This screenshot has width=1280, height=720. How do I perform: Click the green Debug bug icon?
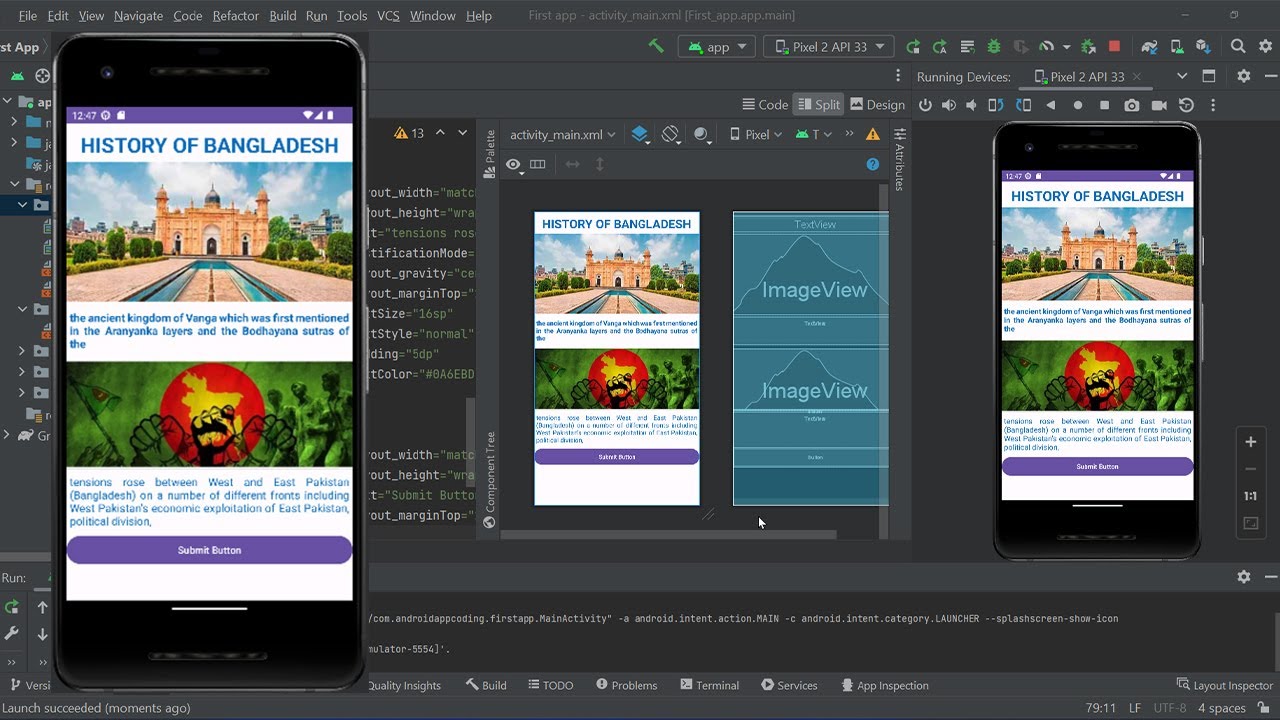click(994, 47)
